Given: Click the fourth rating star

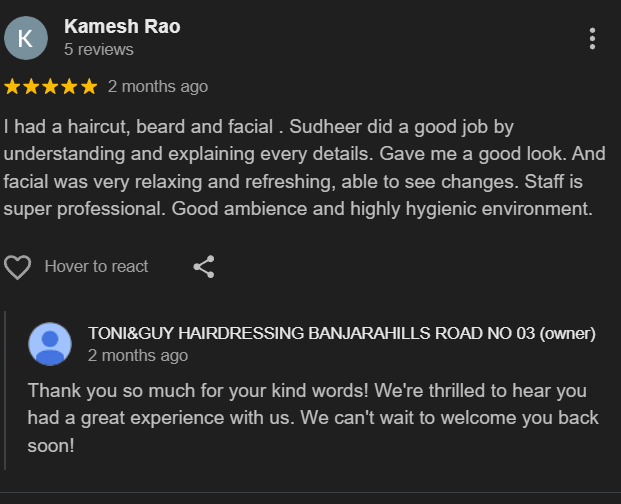Looking at the screenshot, I should (69, 87).
